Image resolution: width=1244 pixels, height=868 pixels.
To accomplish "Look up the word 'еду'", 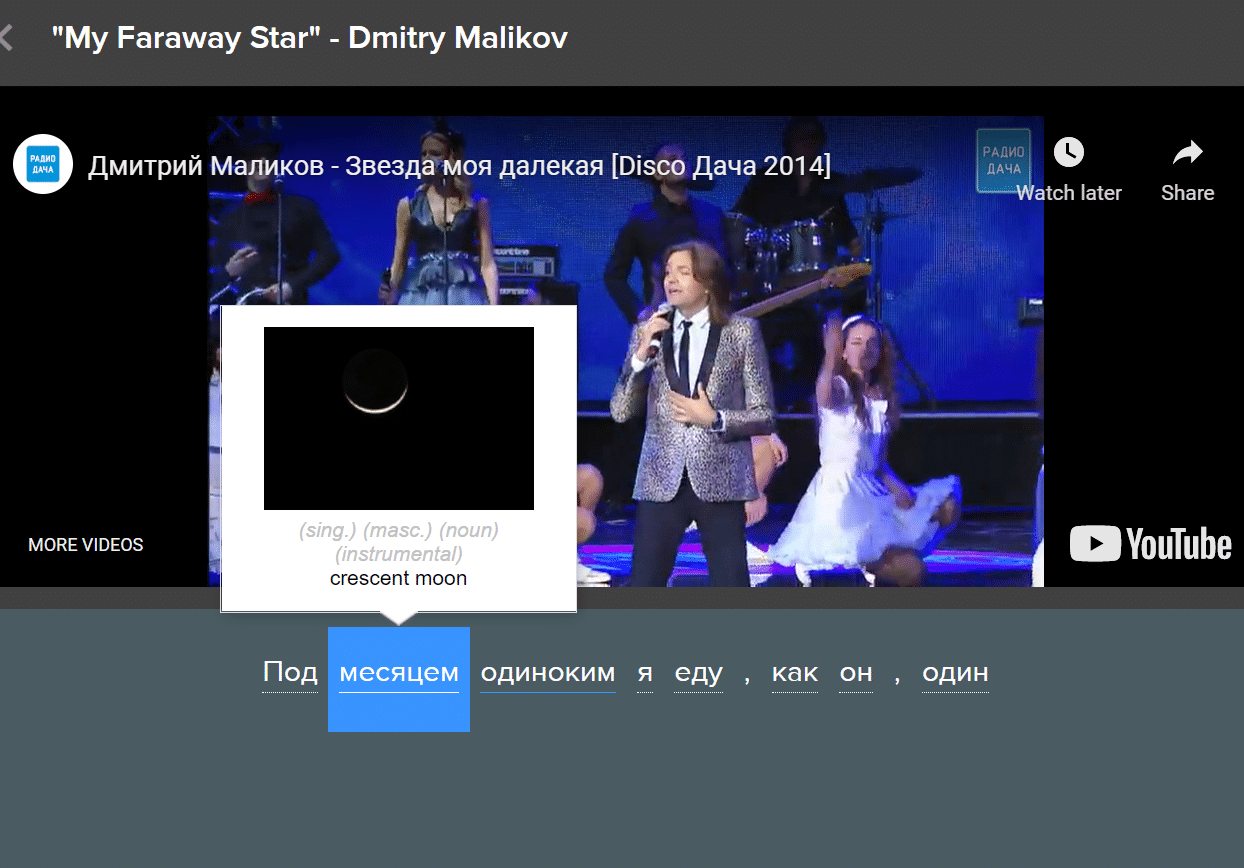I will pyautogui.click(x=698, y=674).
